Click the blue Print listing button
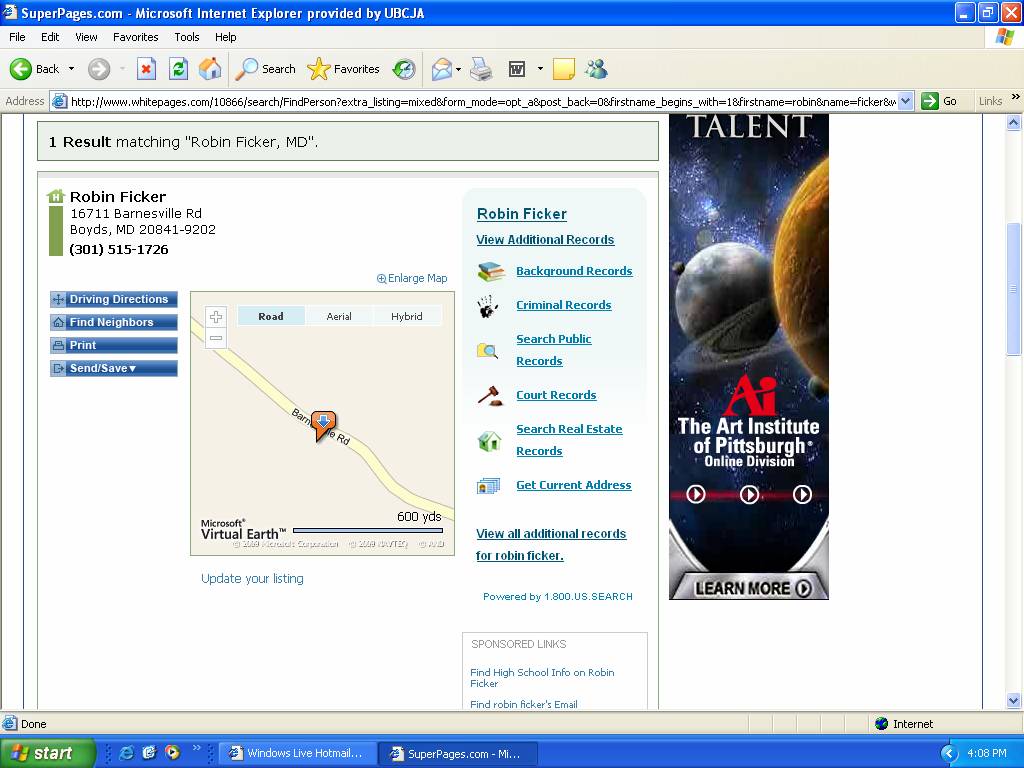 click(x=114, y=345)
